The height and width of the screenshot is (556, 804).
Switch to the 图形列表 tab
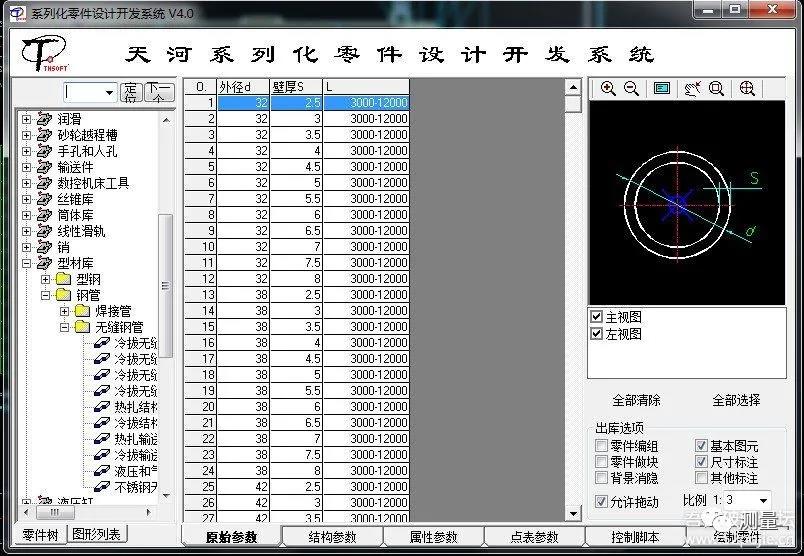tap(97, 534)
